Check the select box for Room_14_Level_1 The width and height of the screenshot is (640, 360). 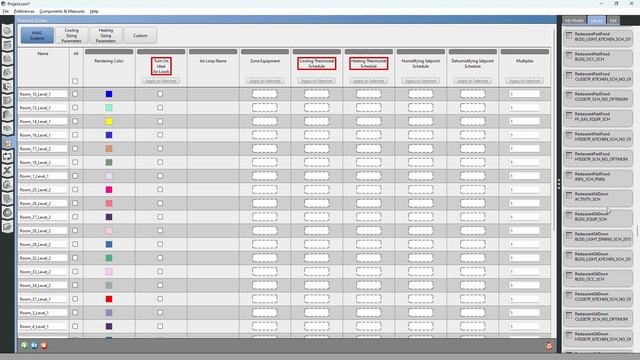tap(75, 121)
